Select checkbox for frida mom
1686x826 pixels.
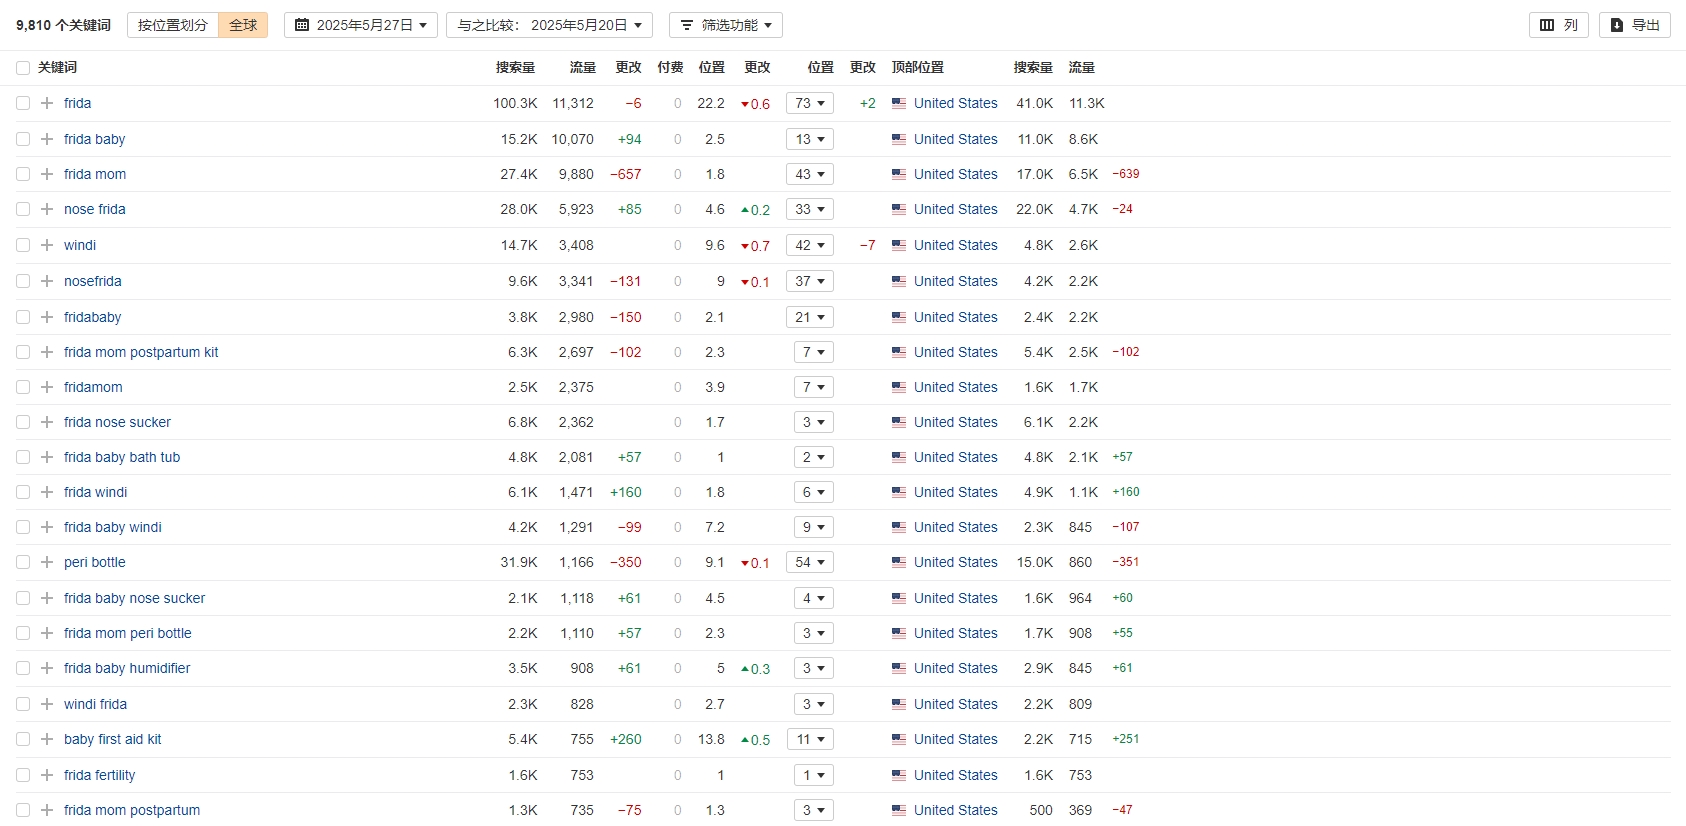coord(23,174)
